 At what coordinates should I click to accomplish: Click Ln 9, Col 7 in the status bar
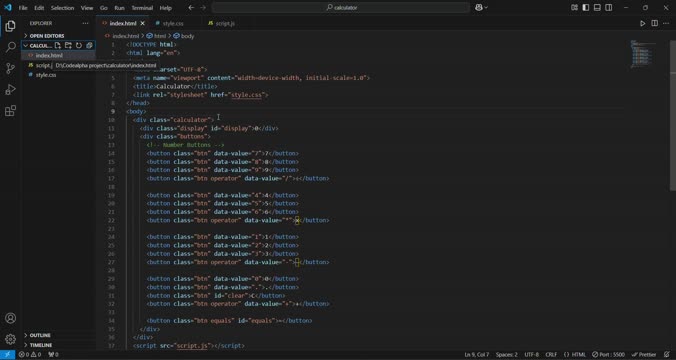pyautogui.click(x=476, y=354)
